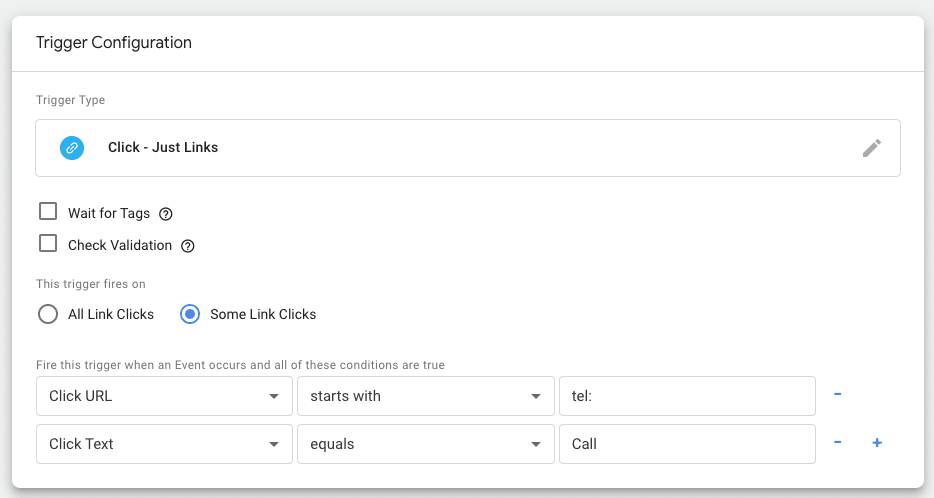Open help icon next to Wait for Tags

tap(167, 214)
